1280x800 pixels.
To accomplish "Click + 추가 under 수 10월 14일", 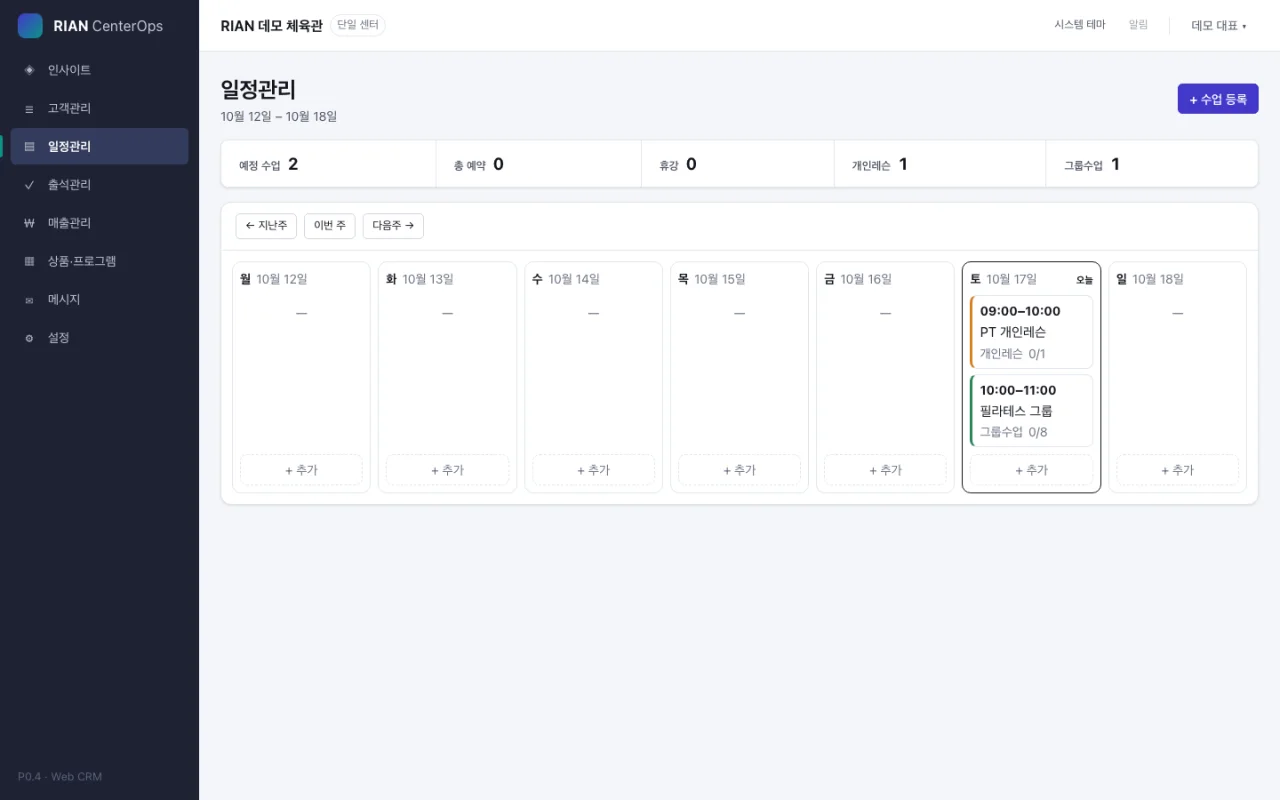I will point(593,470).
